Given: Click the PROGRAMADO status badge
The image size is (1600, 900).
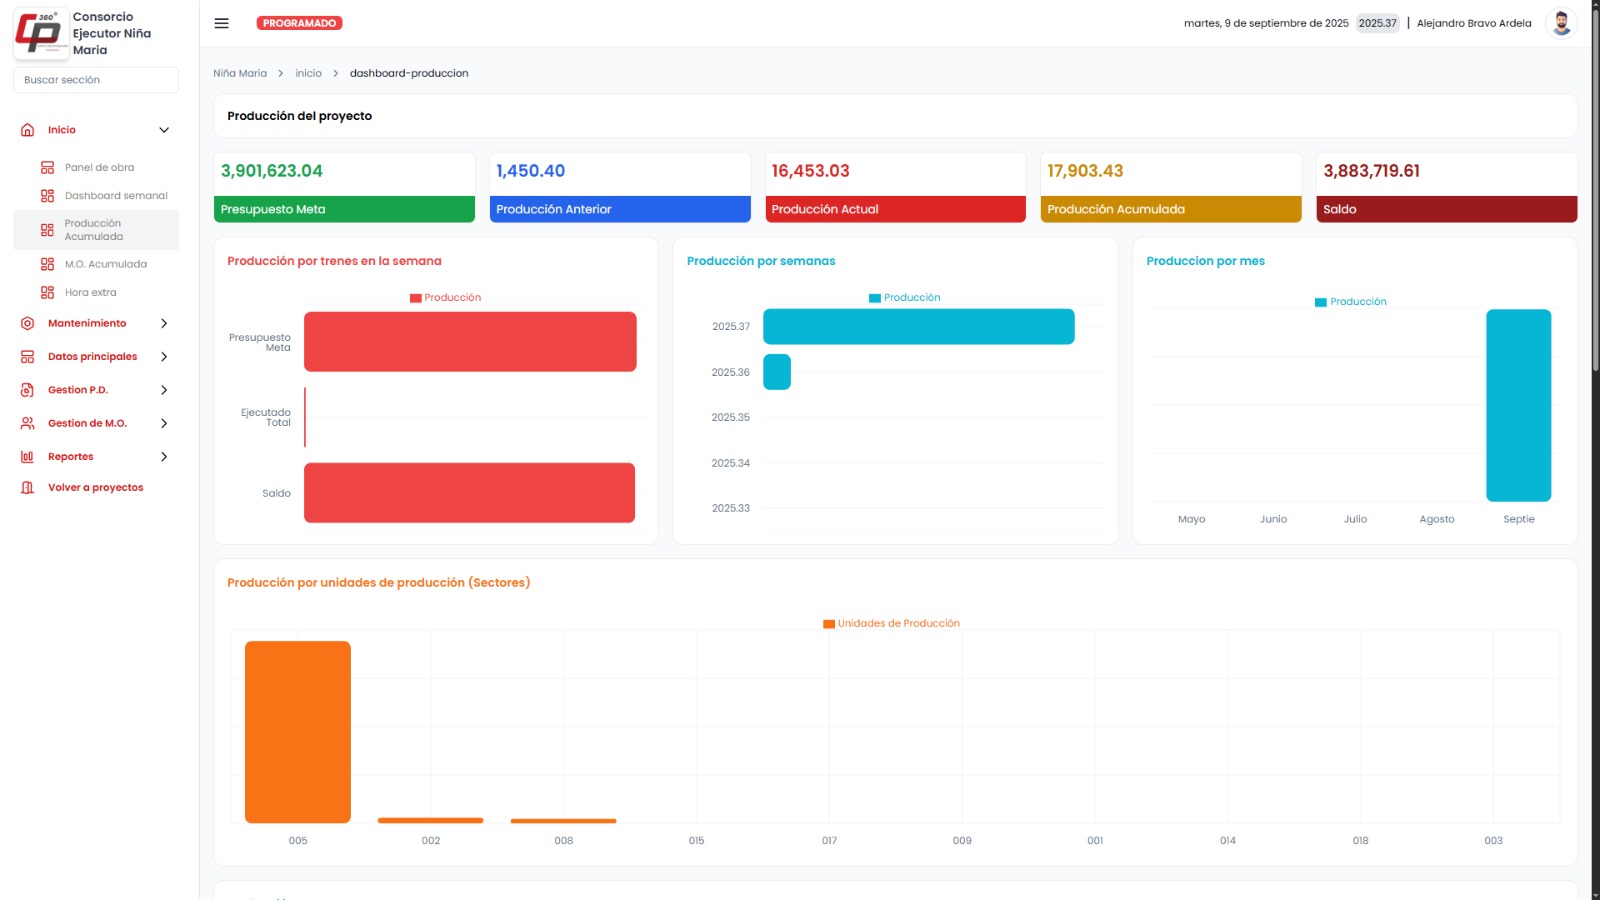Looking at the screenshot, I should pos(299,23).
